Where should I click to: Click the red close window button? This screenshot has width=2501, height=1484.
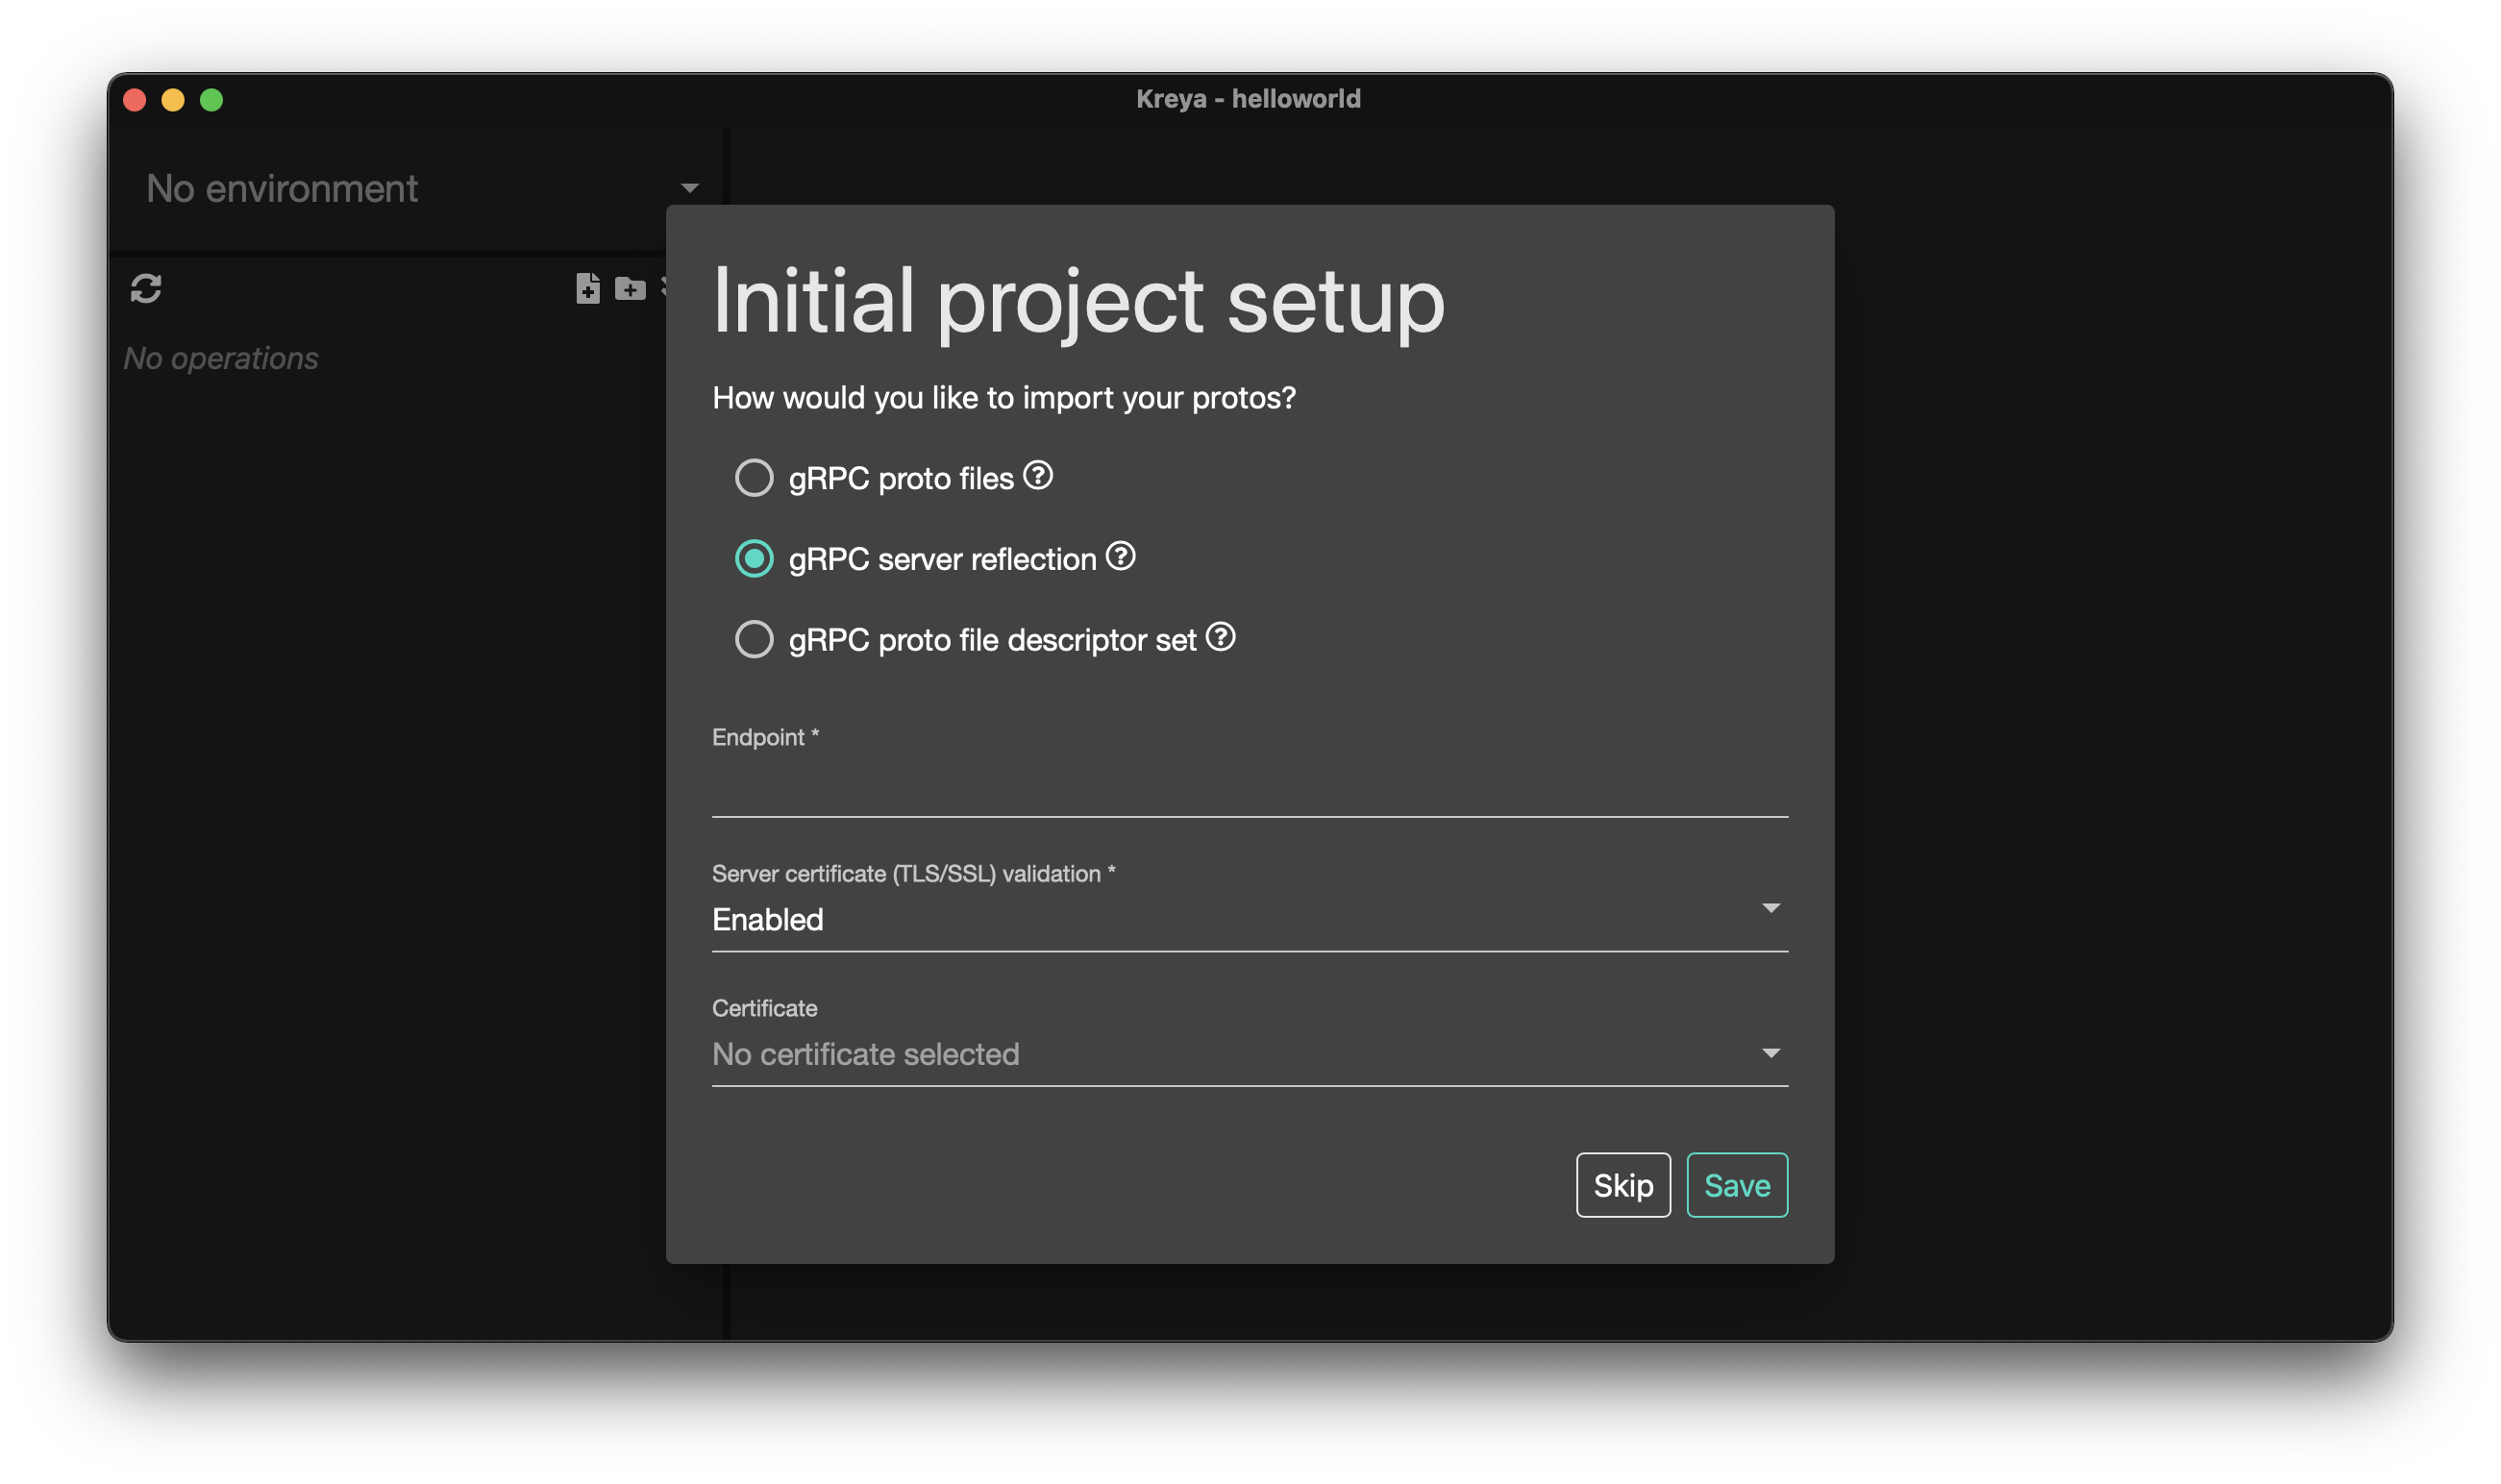click(x=135, y=100)
